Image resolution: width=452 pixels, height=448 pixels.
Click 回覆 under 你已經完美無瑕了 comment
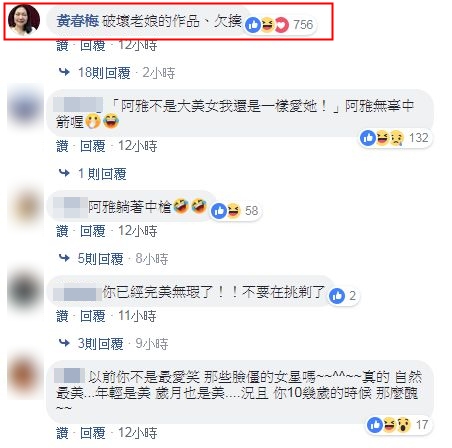tap(93, 316)
